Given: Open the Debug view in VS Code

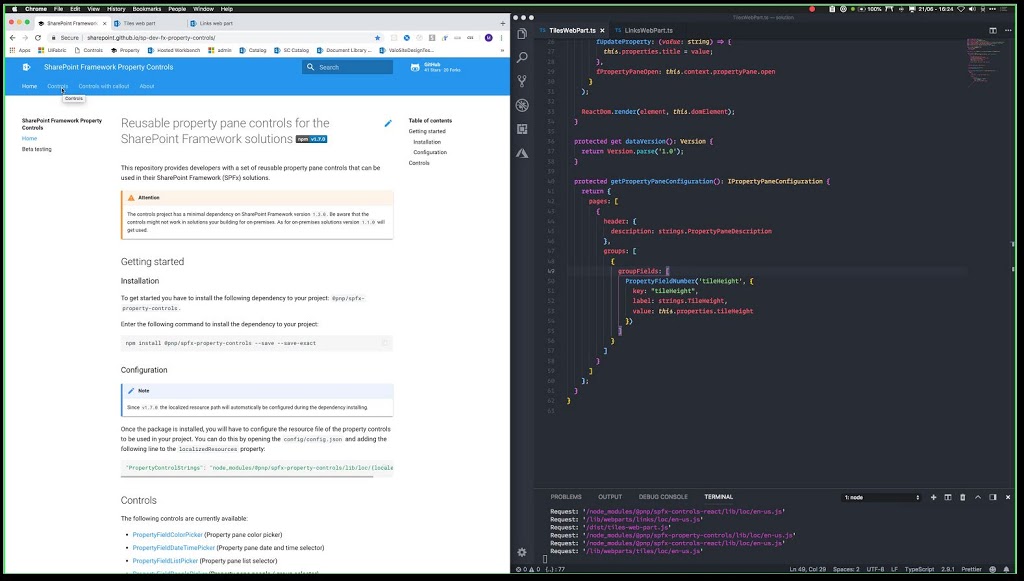Looking at the screenshot, I should (x=522, y=105).
